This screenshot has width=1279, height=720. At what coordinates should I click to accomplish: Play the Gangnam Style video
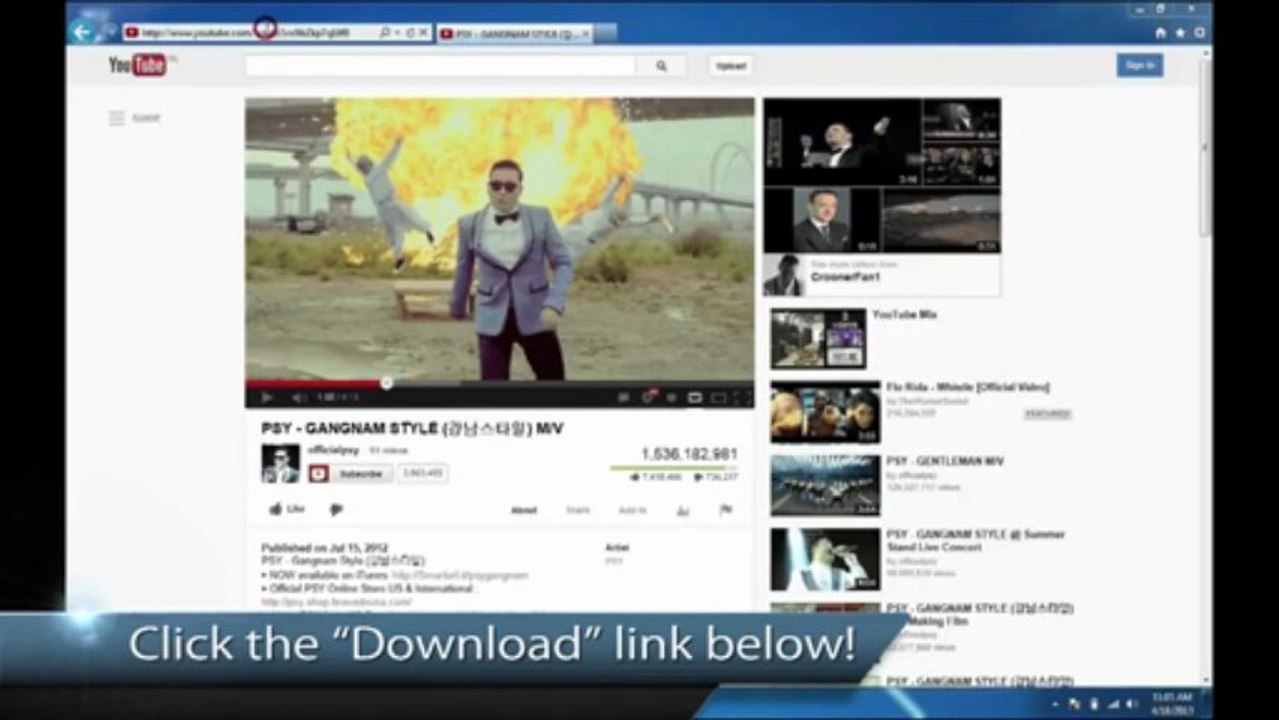point(266,397)
